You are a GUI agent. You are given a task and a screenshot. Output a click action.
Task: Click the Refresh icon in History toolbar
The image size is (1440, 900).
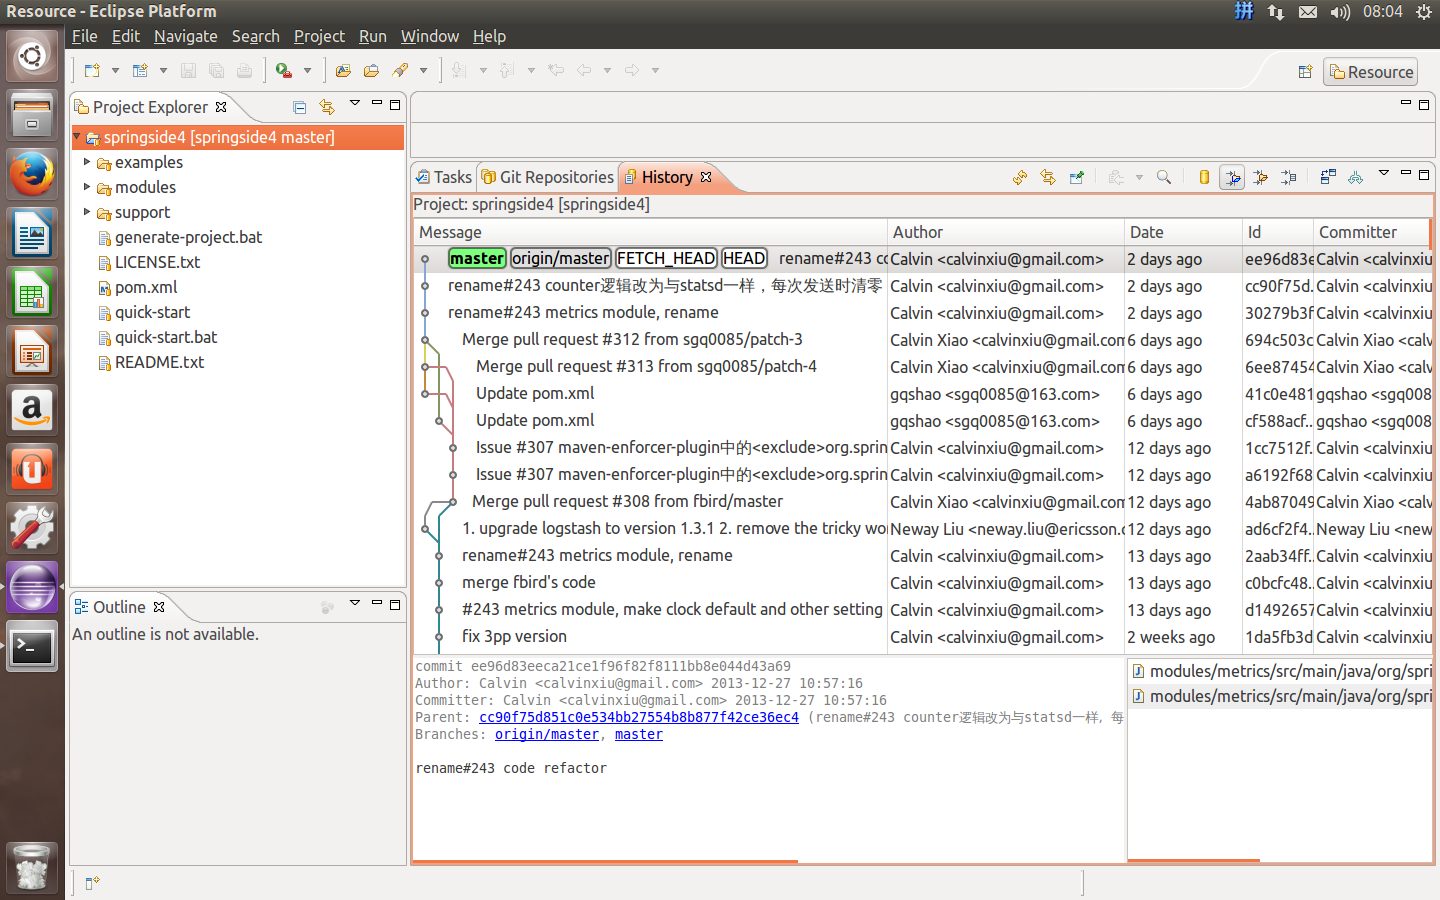(1020, 177)
